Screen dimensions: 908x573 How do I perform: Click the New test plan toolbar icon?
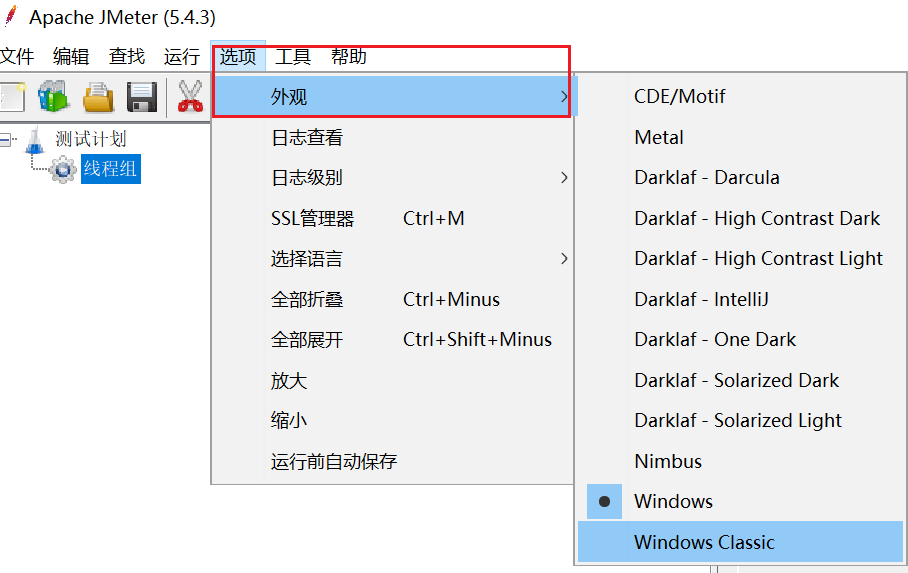pos(10,96)
